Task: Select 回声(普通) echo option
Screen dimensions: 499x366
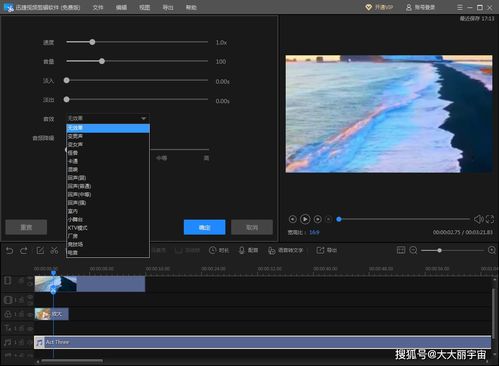Action: point(108,186)
